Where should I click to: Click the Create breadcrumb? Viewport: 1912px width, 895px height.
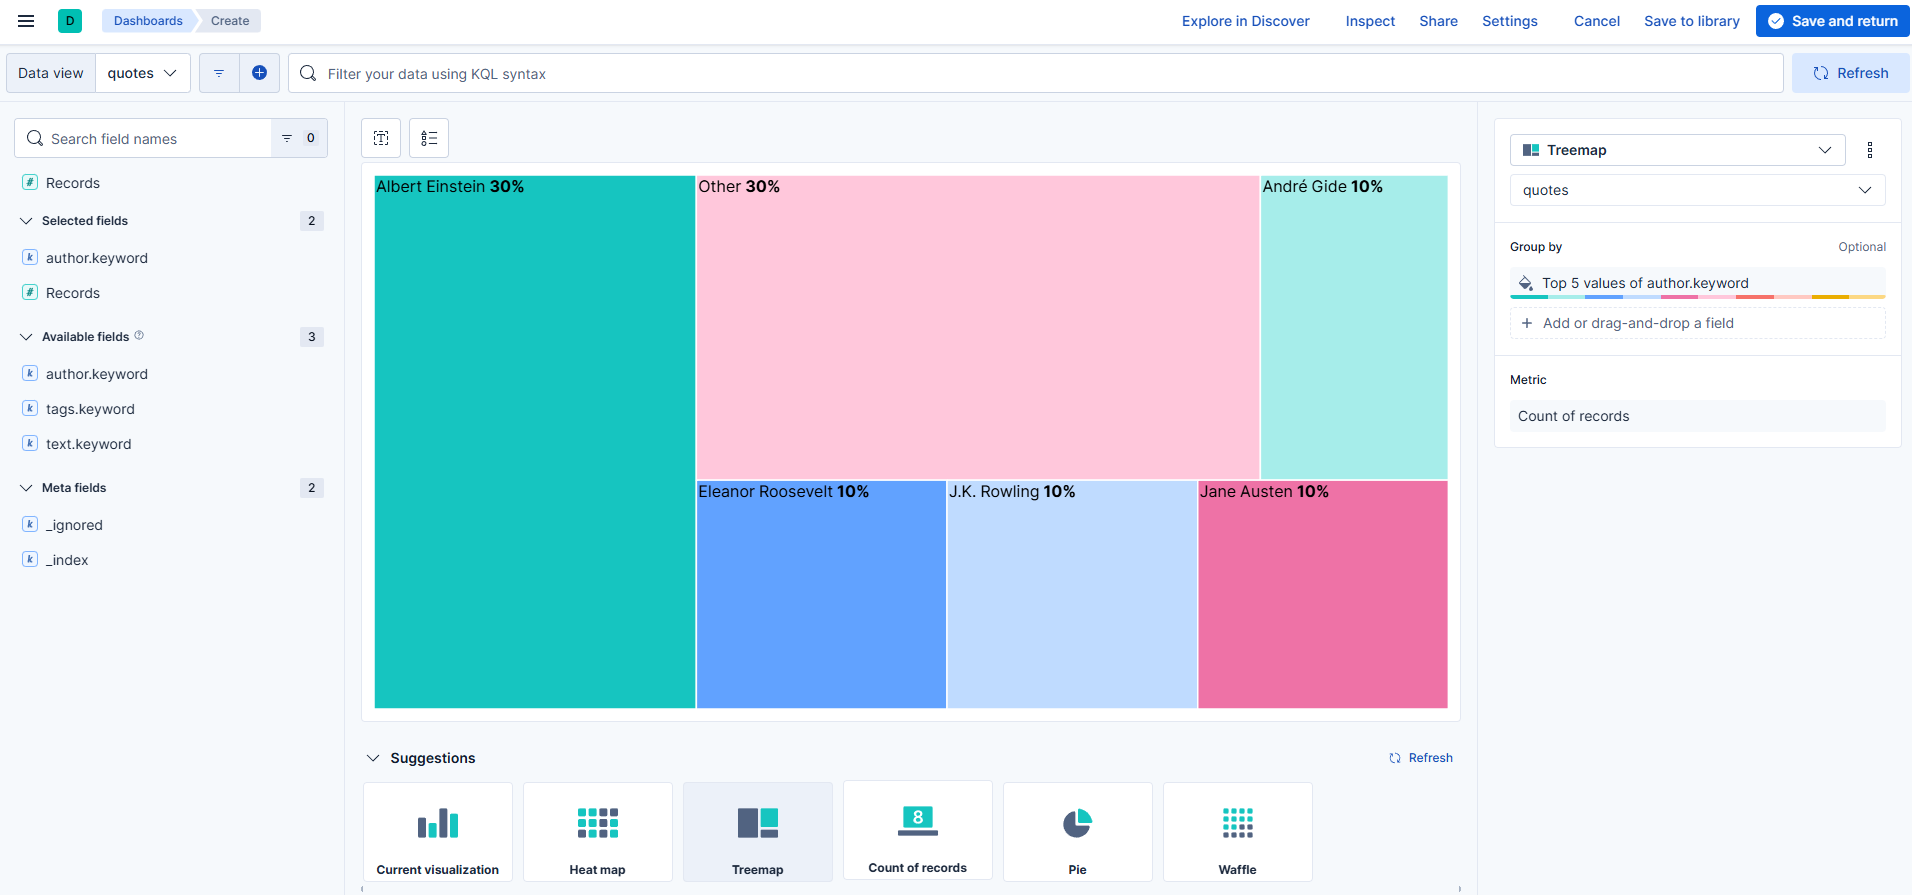[x=230, y=21]
